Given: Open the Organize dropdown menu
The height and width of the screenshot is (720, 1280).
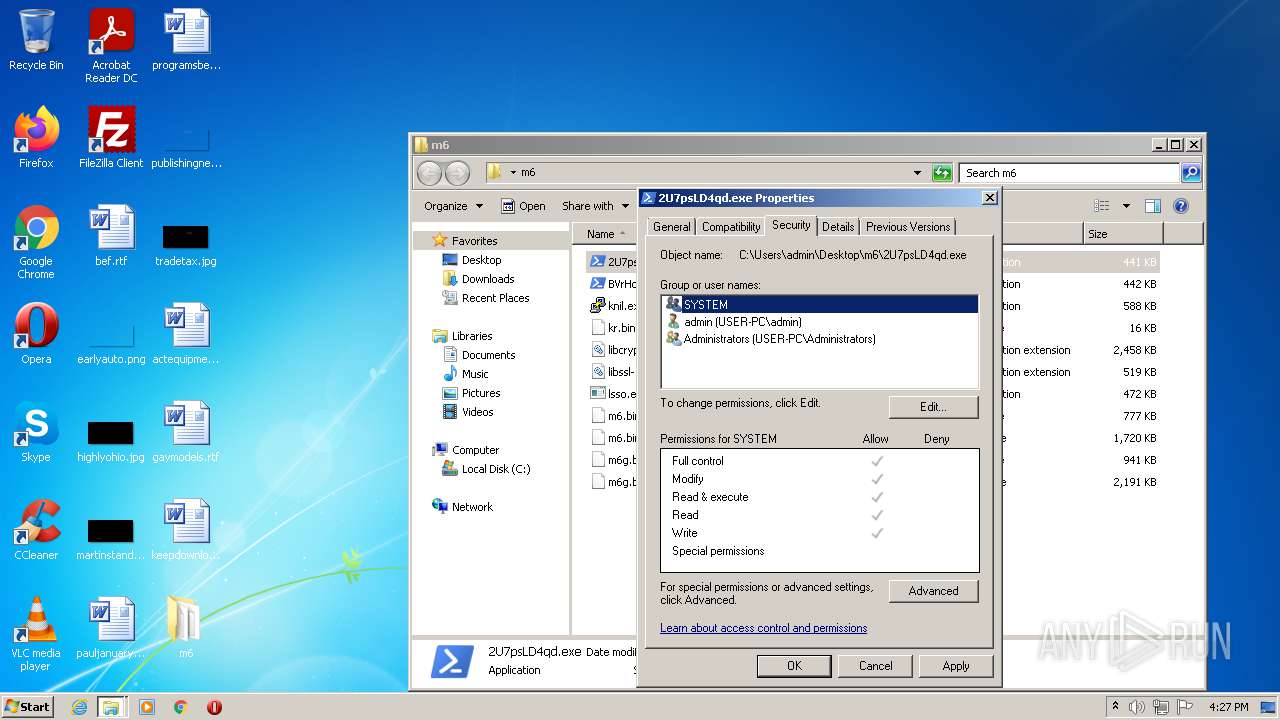Looking at the screenshot, I should [x=453, y=206].
